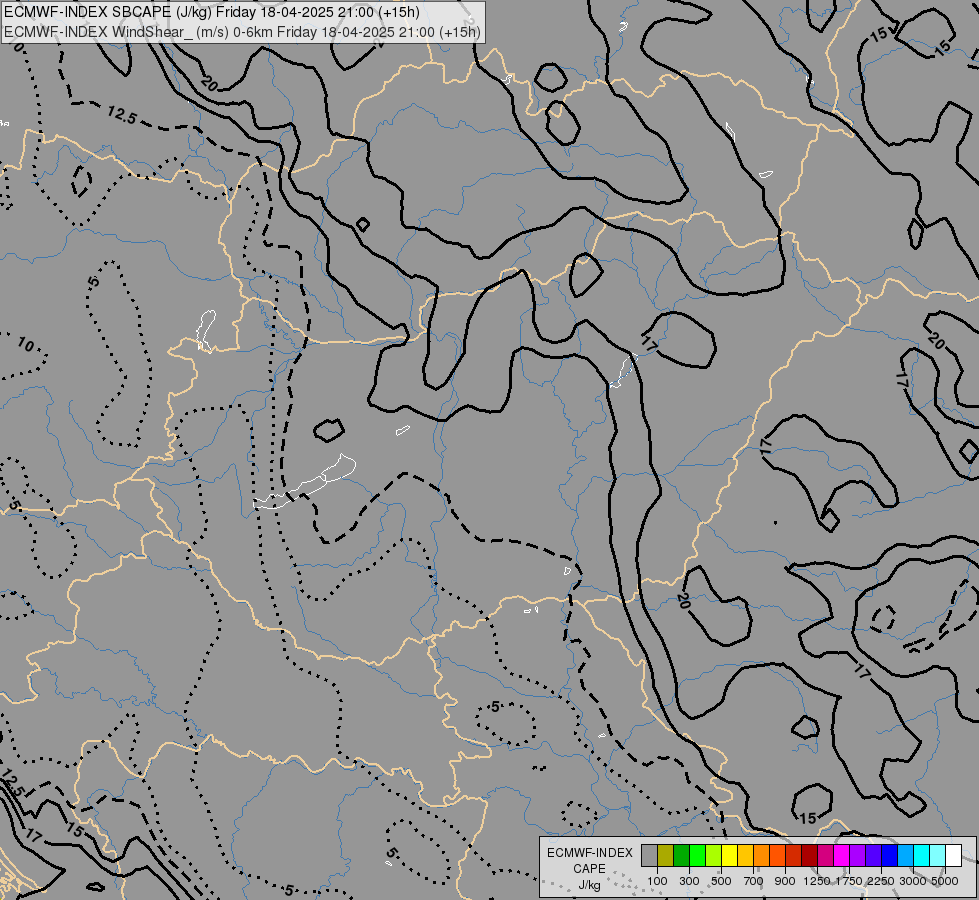Screen dimensions: 979x900
Task: Click the "700" tick label on the legend
Action: pyautogui.click(x=754, y=881)
